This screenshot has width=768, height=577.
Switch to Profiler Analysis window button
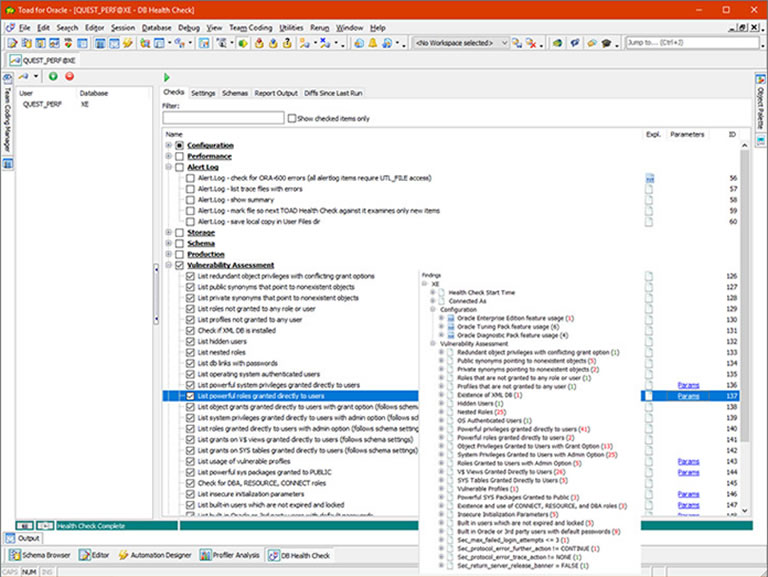coord(230,555)
